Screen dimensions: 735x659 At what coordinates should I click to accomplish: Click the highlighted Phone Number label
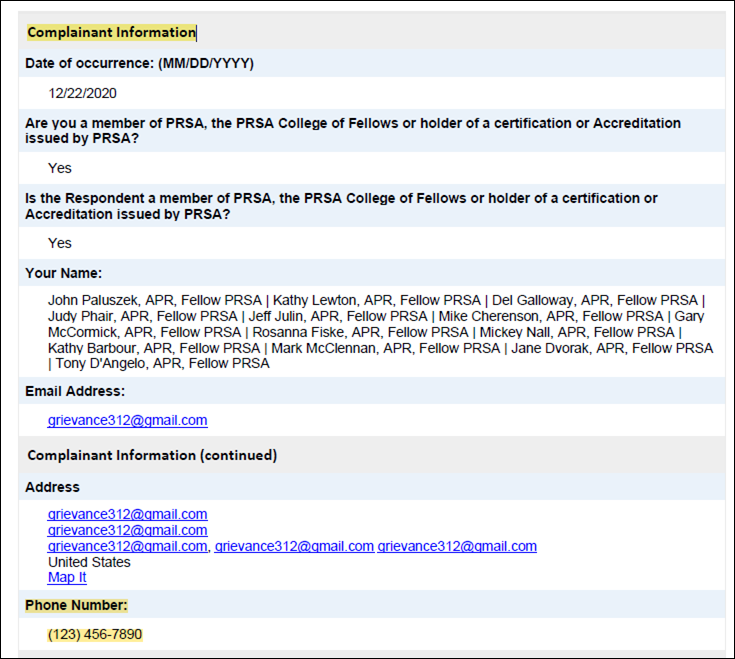(76, 605)
